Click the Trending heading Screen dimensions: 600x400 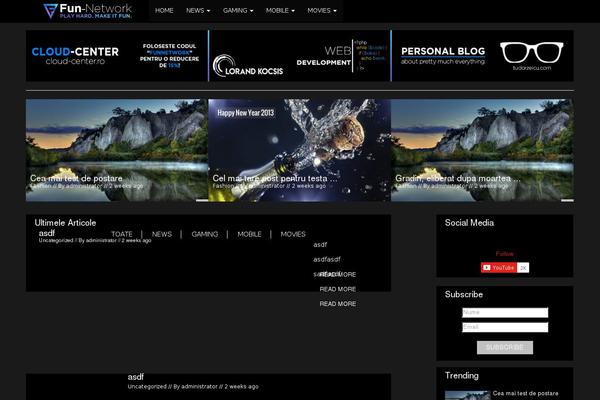click(x=461, y=376)
